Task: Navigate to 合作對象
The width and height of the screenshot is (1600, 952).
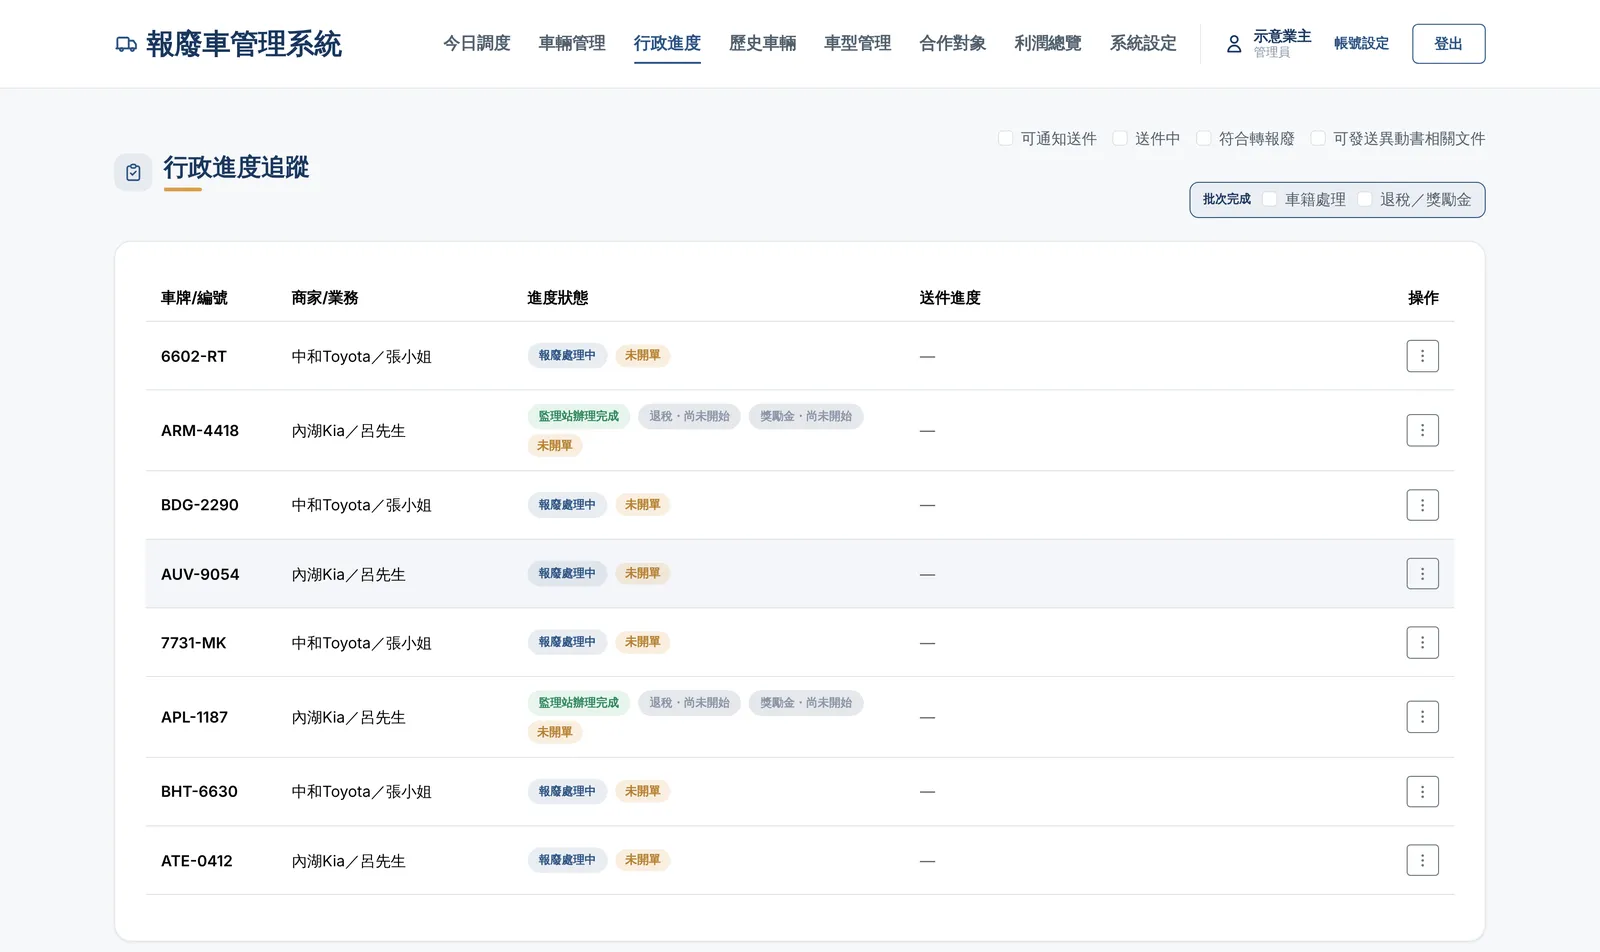Action: 953,43
